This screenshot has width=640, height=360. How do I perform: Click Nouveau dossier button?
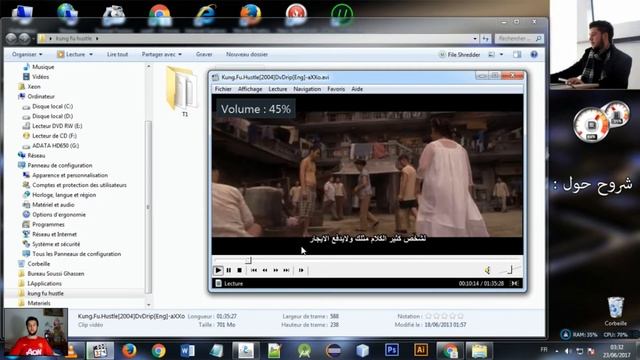pyautogui.click(x=247, y=54)
